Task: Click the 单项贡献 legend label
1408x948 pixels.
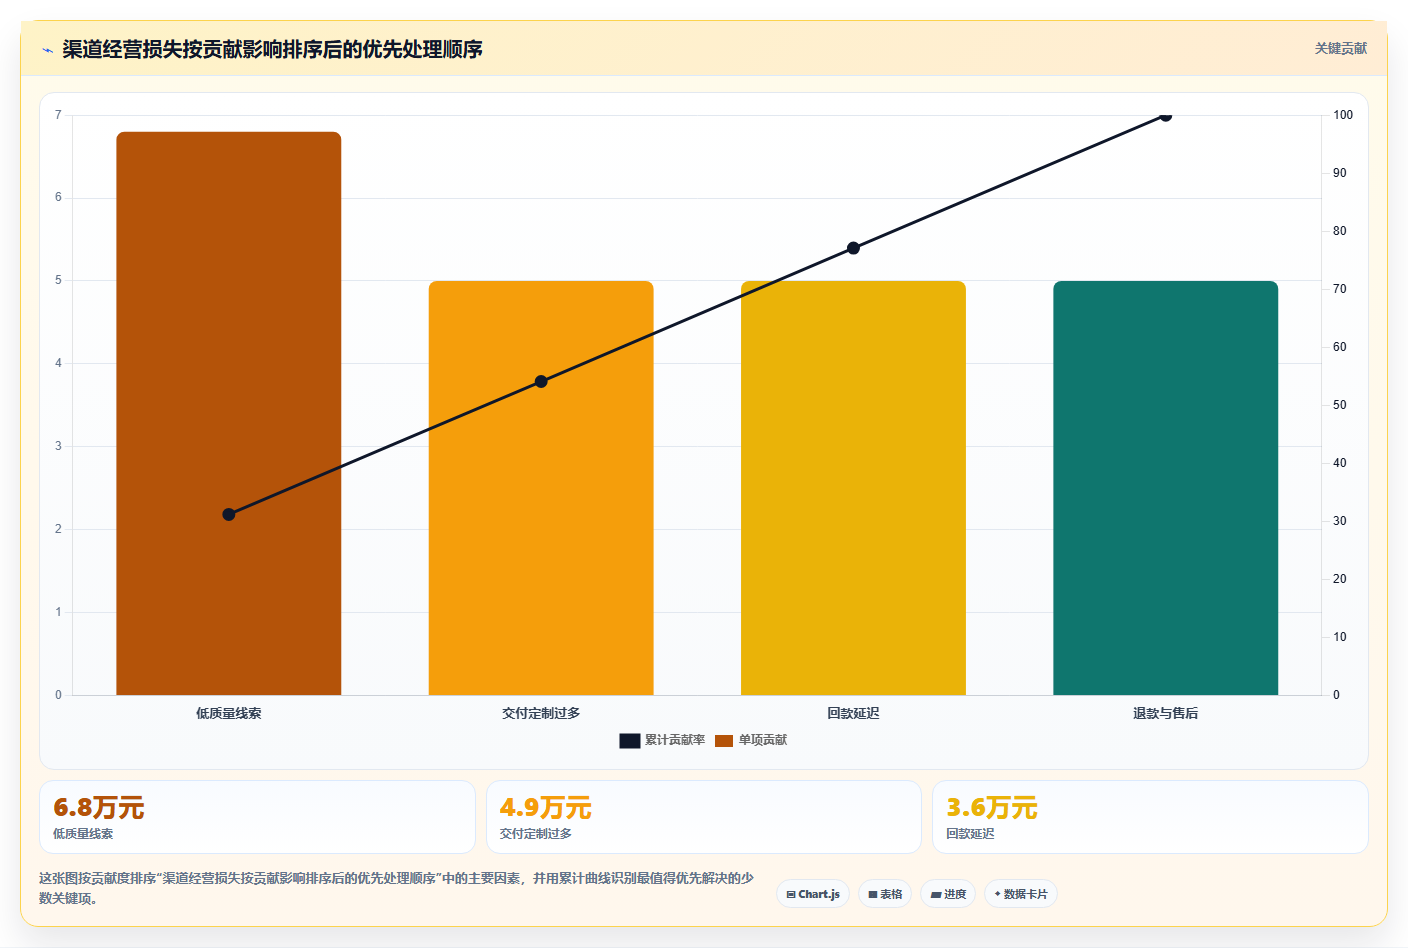Action: (x=763, y=741)
